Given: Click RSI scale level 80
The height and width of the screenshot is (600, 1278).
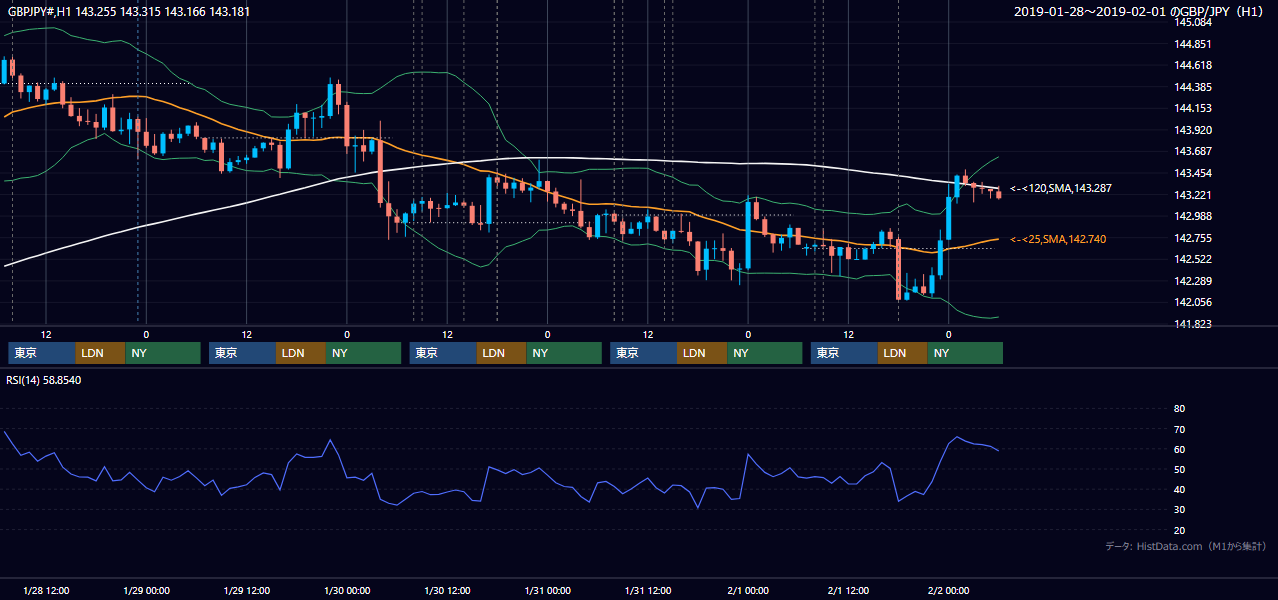Looking at the screenshot, I should click(x=1179, y=409).
